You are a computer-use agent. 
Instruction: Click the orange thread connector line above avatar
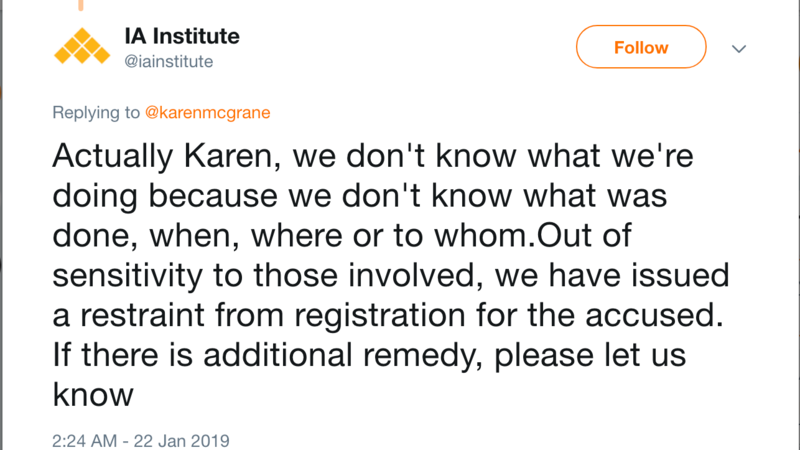[81, 5]
